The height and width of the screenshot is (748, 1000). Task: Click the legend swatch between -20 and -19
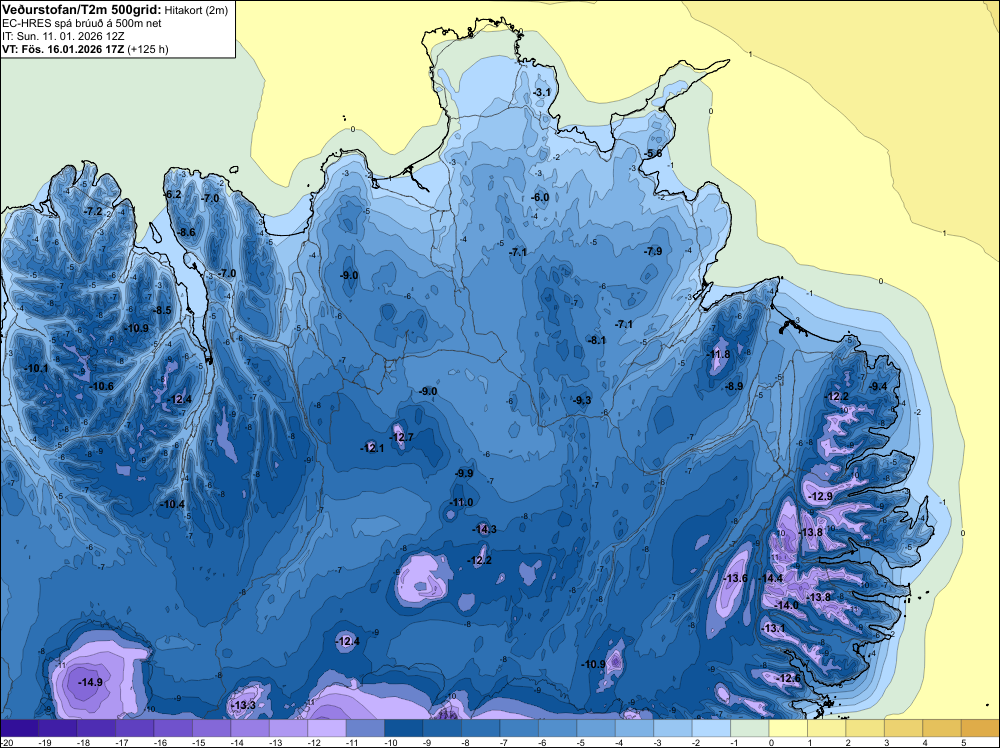[19, 728]
